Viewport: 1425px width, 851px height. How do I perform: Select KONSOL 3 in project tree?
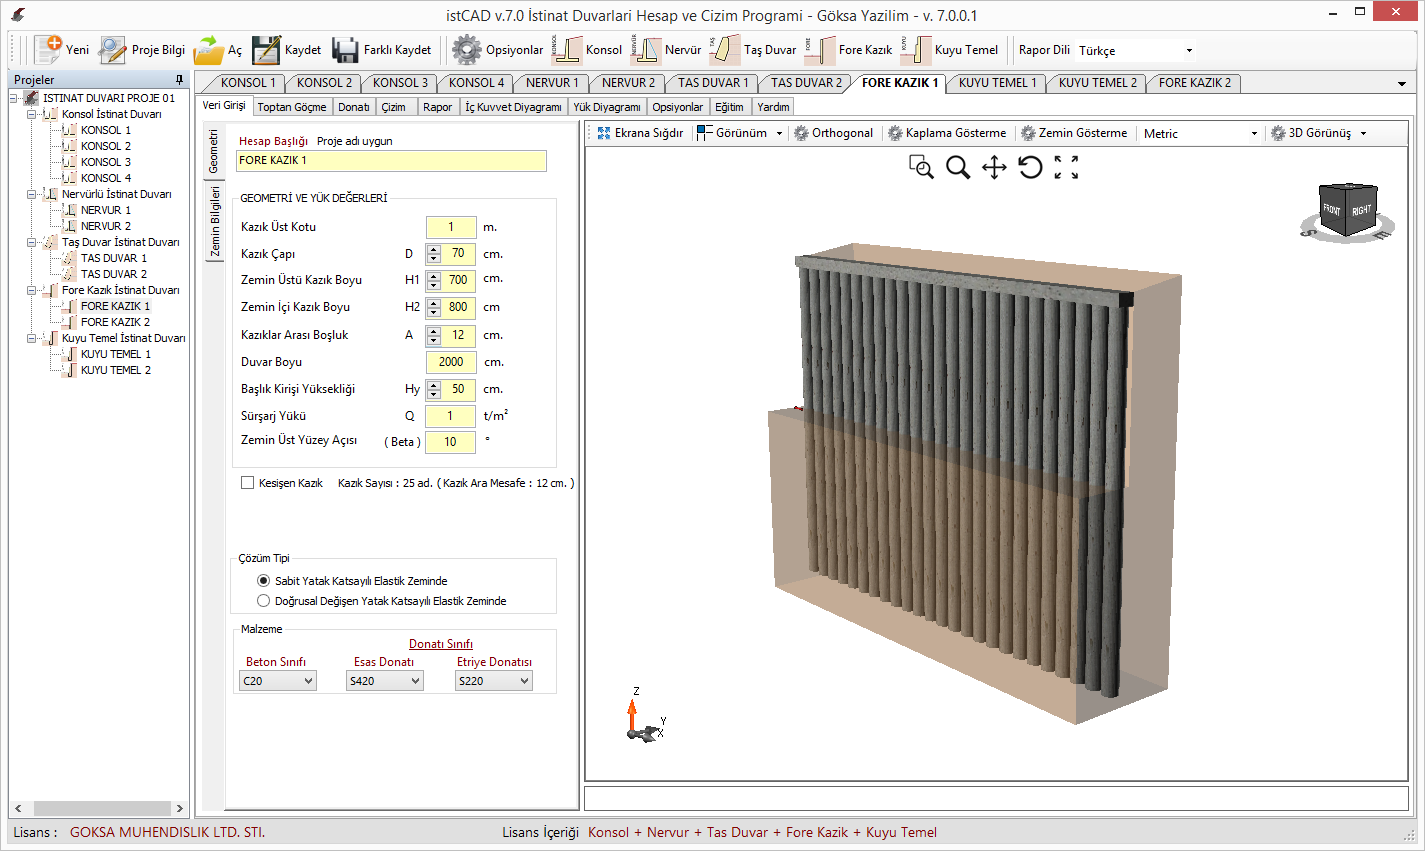(x=105, y=162)
